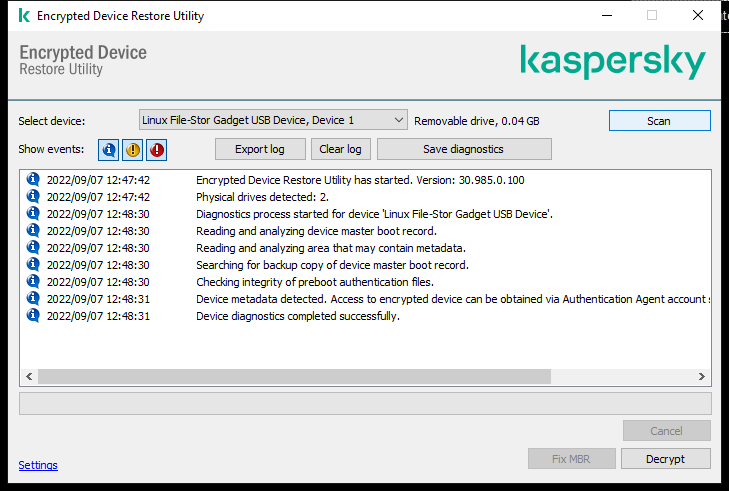Image resolution: width=729 pixels, height=491 pixels.
Task: Click the Decrypt button
Action: [665, 459]
